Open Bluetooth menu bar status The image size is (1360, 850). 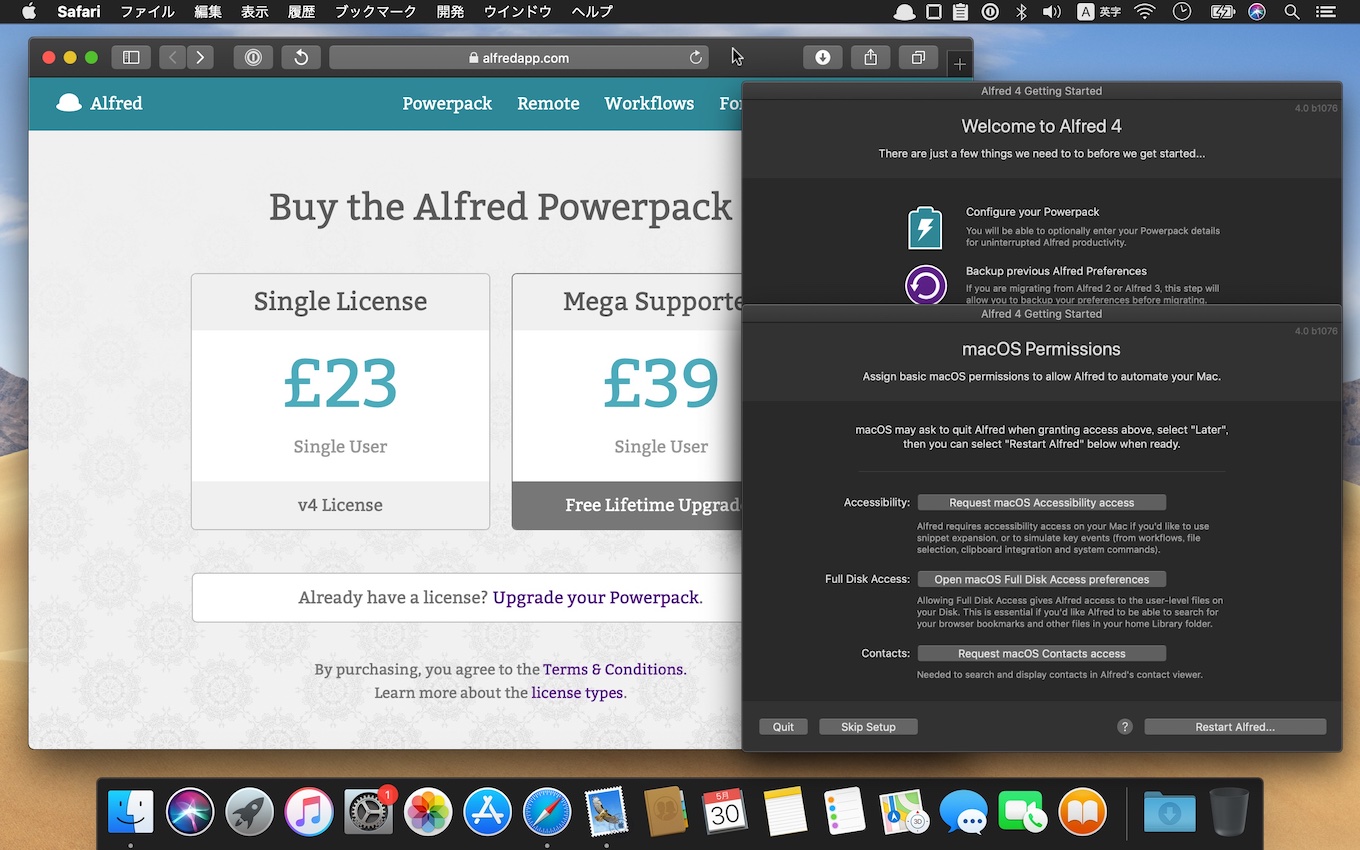pyautogui.click(x=1021, y=12)
